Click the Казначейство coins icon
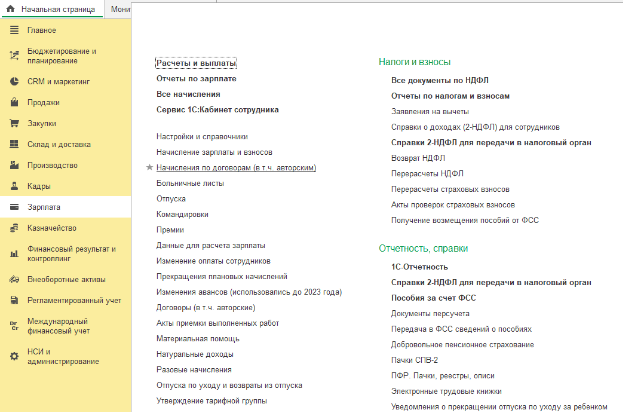 (x=14, y=228)
